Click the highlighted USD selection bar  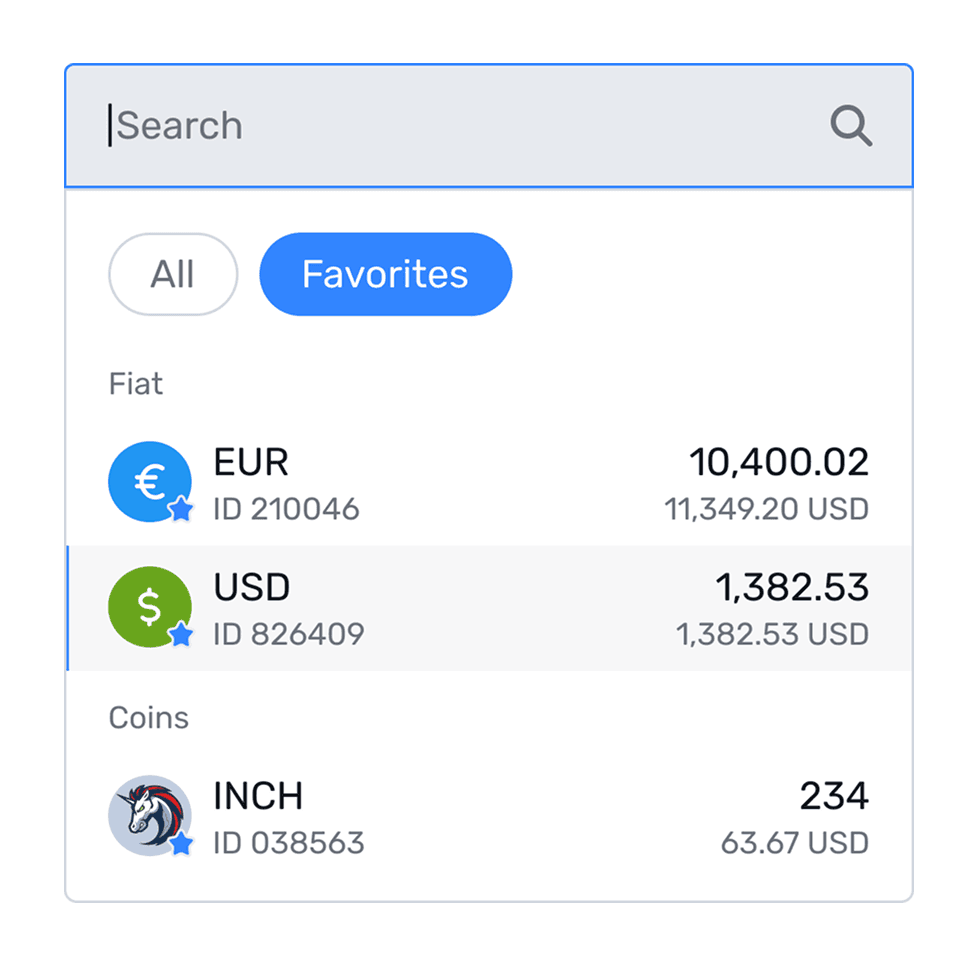tap(69, 606)
